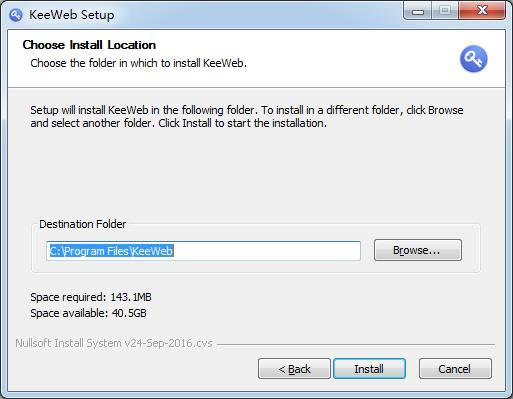Screen dimensions: 513x399
Task: Close the KeeWeb Setup window
Action: 482,11
